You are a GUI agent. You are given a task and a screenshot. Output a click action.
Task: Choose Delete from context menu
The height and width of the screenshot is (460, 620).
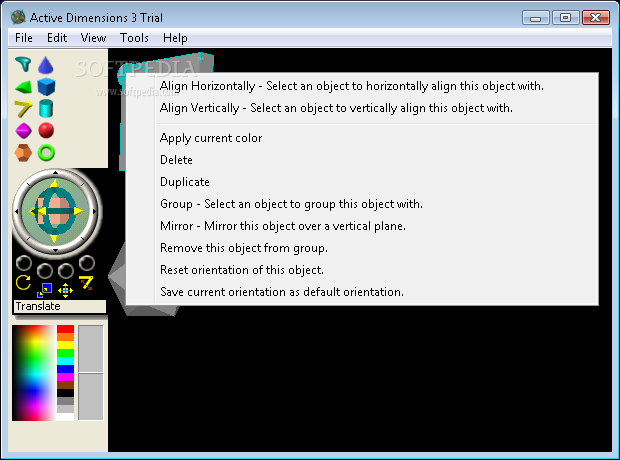[x=362, y=160]
